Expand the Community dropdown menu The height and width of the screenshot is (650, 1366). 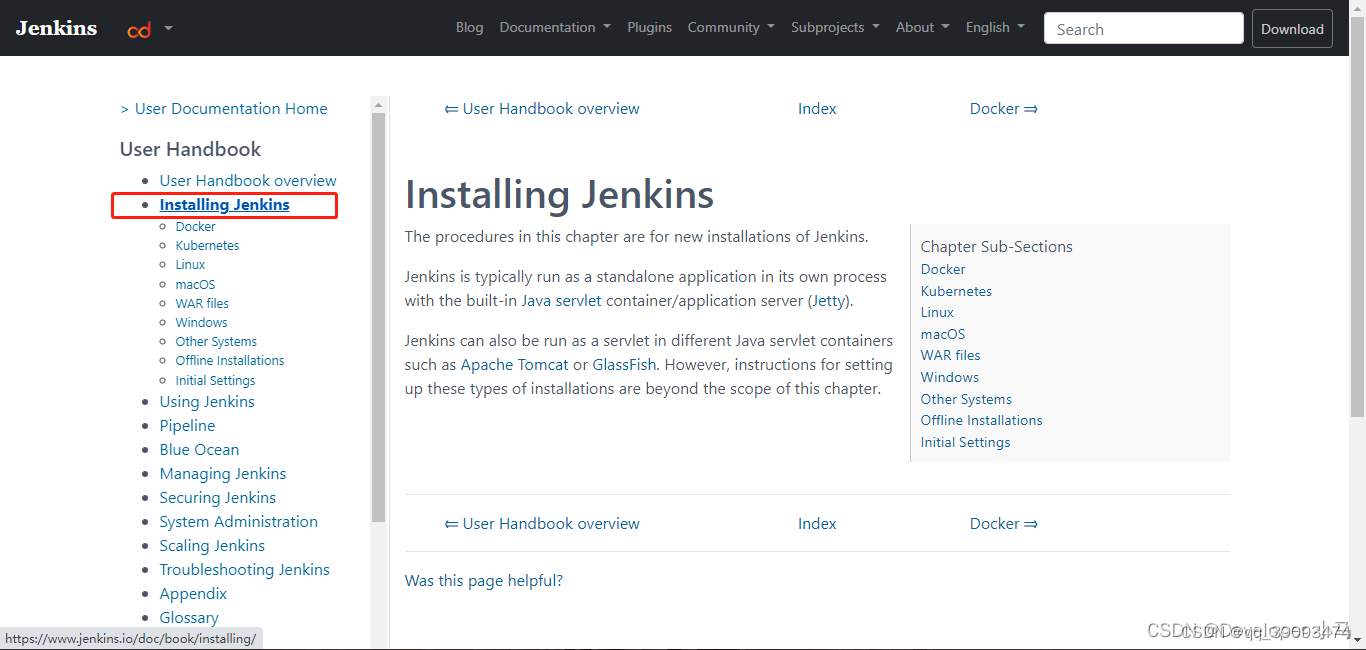click(x=731, y=27)
